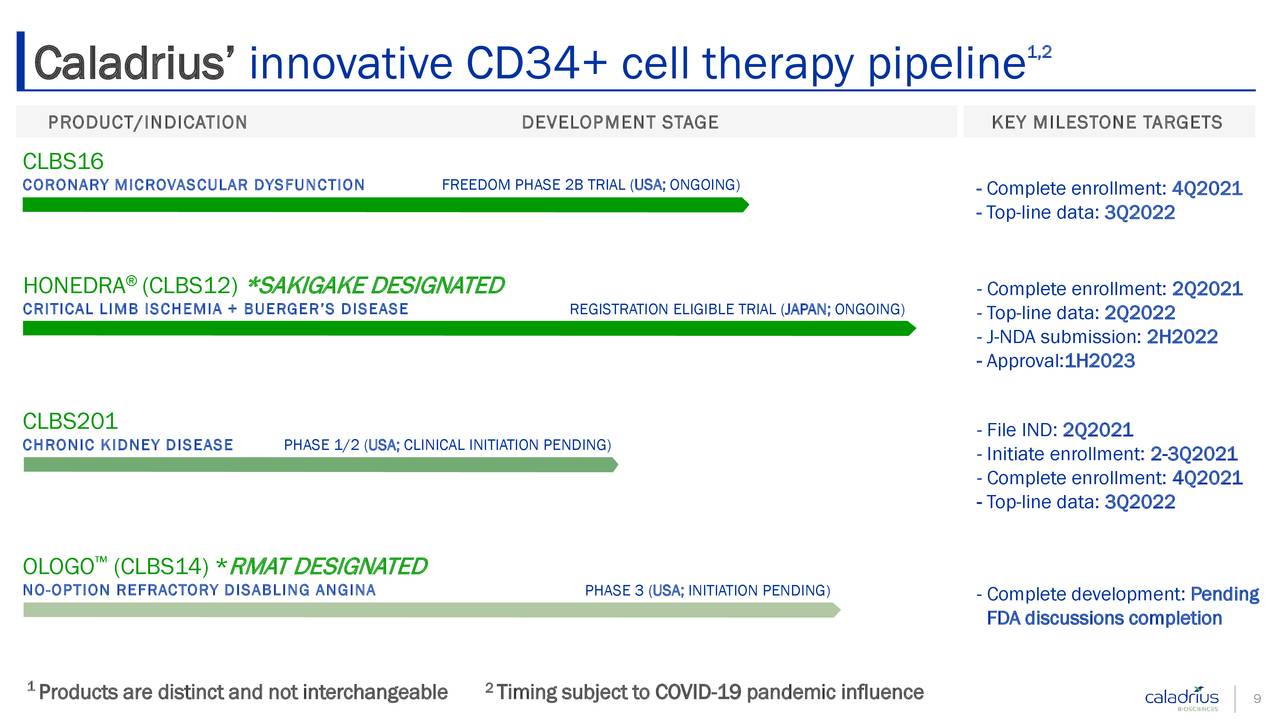1280x720 pixels.
Task: Click the COVID-19 pandemic timing footnote
Action: click(x=704, y=691)
